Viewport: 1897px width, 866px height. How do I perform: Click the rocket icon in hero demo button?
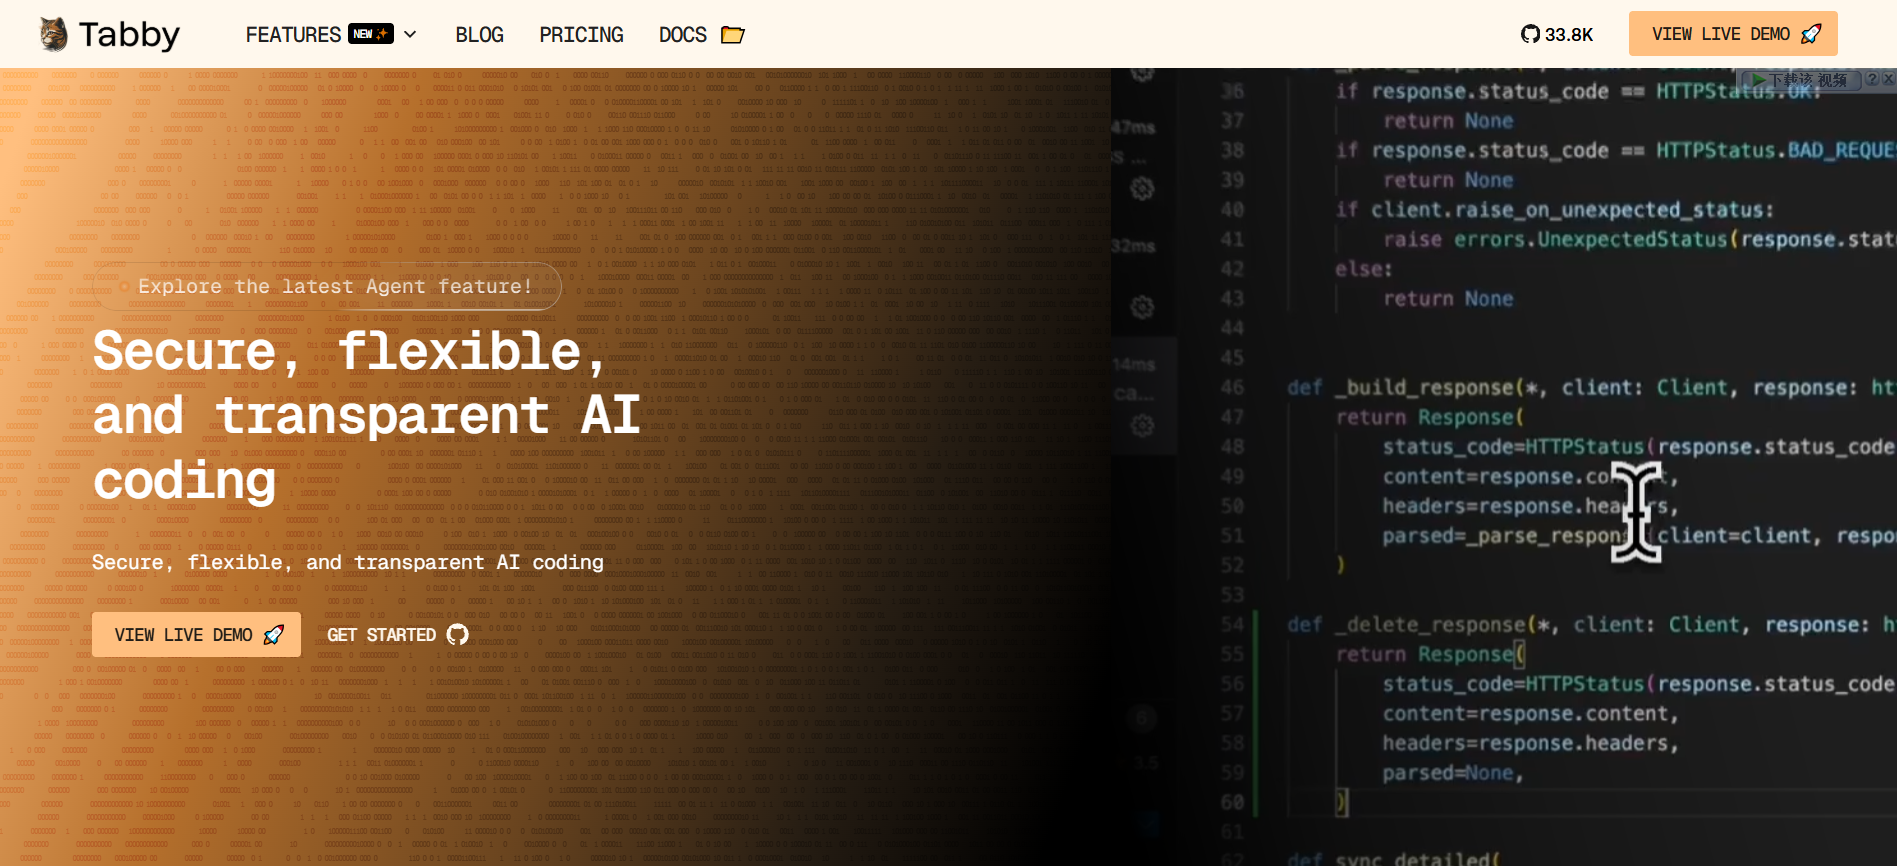274,634
